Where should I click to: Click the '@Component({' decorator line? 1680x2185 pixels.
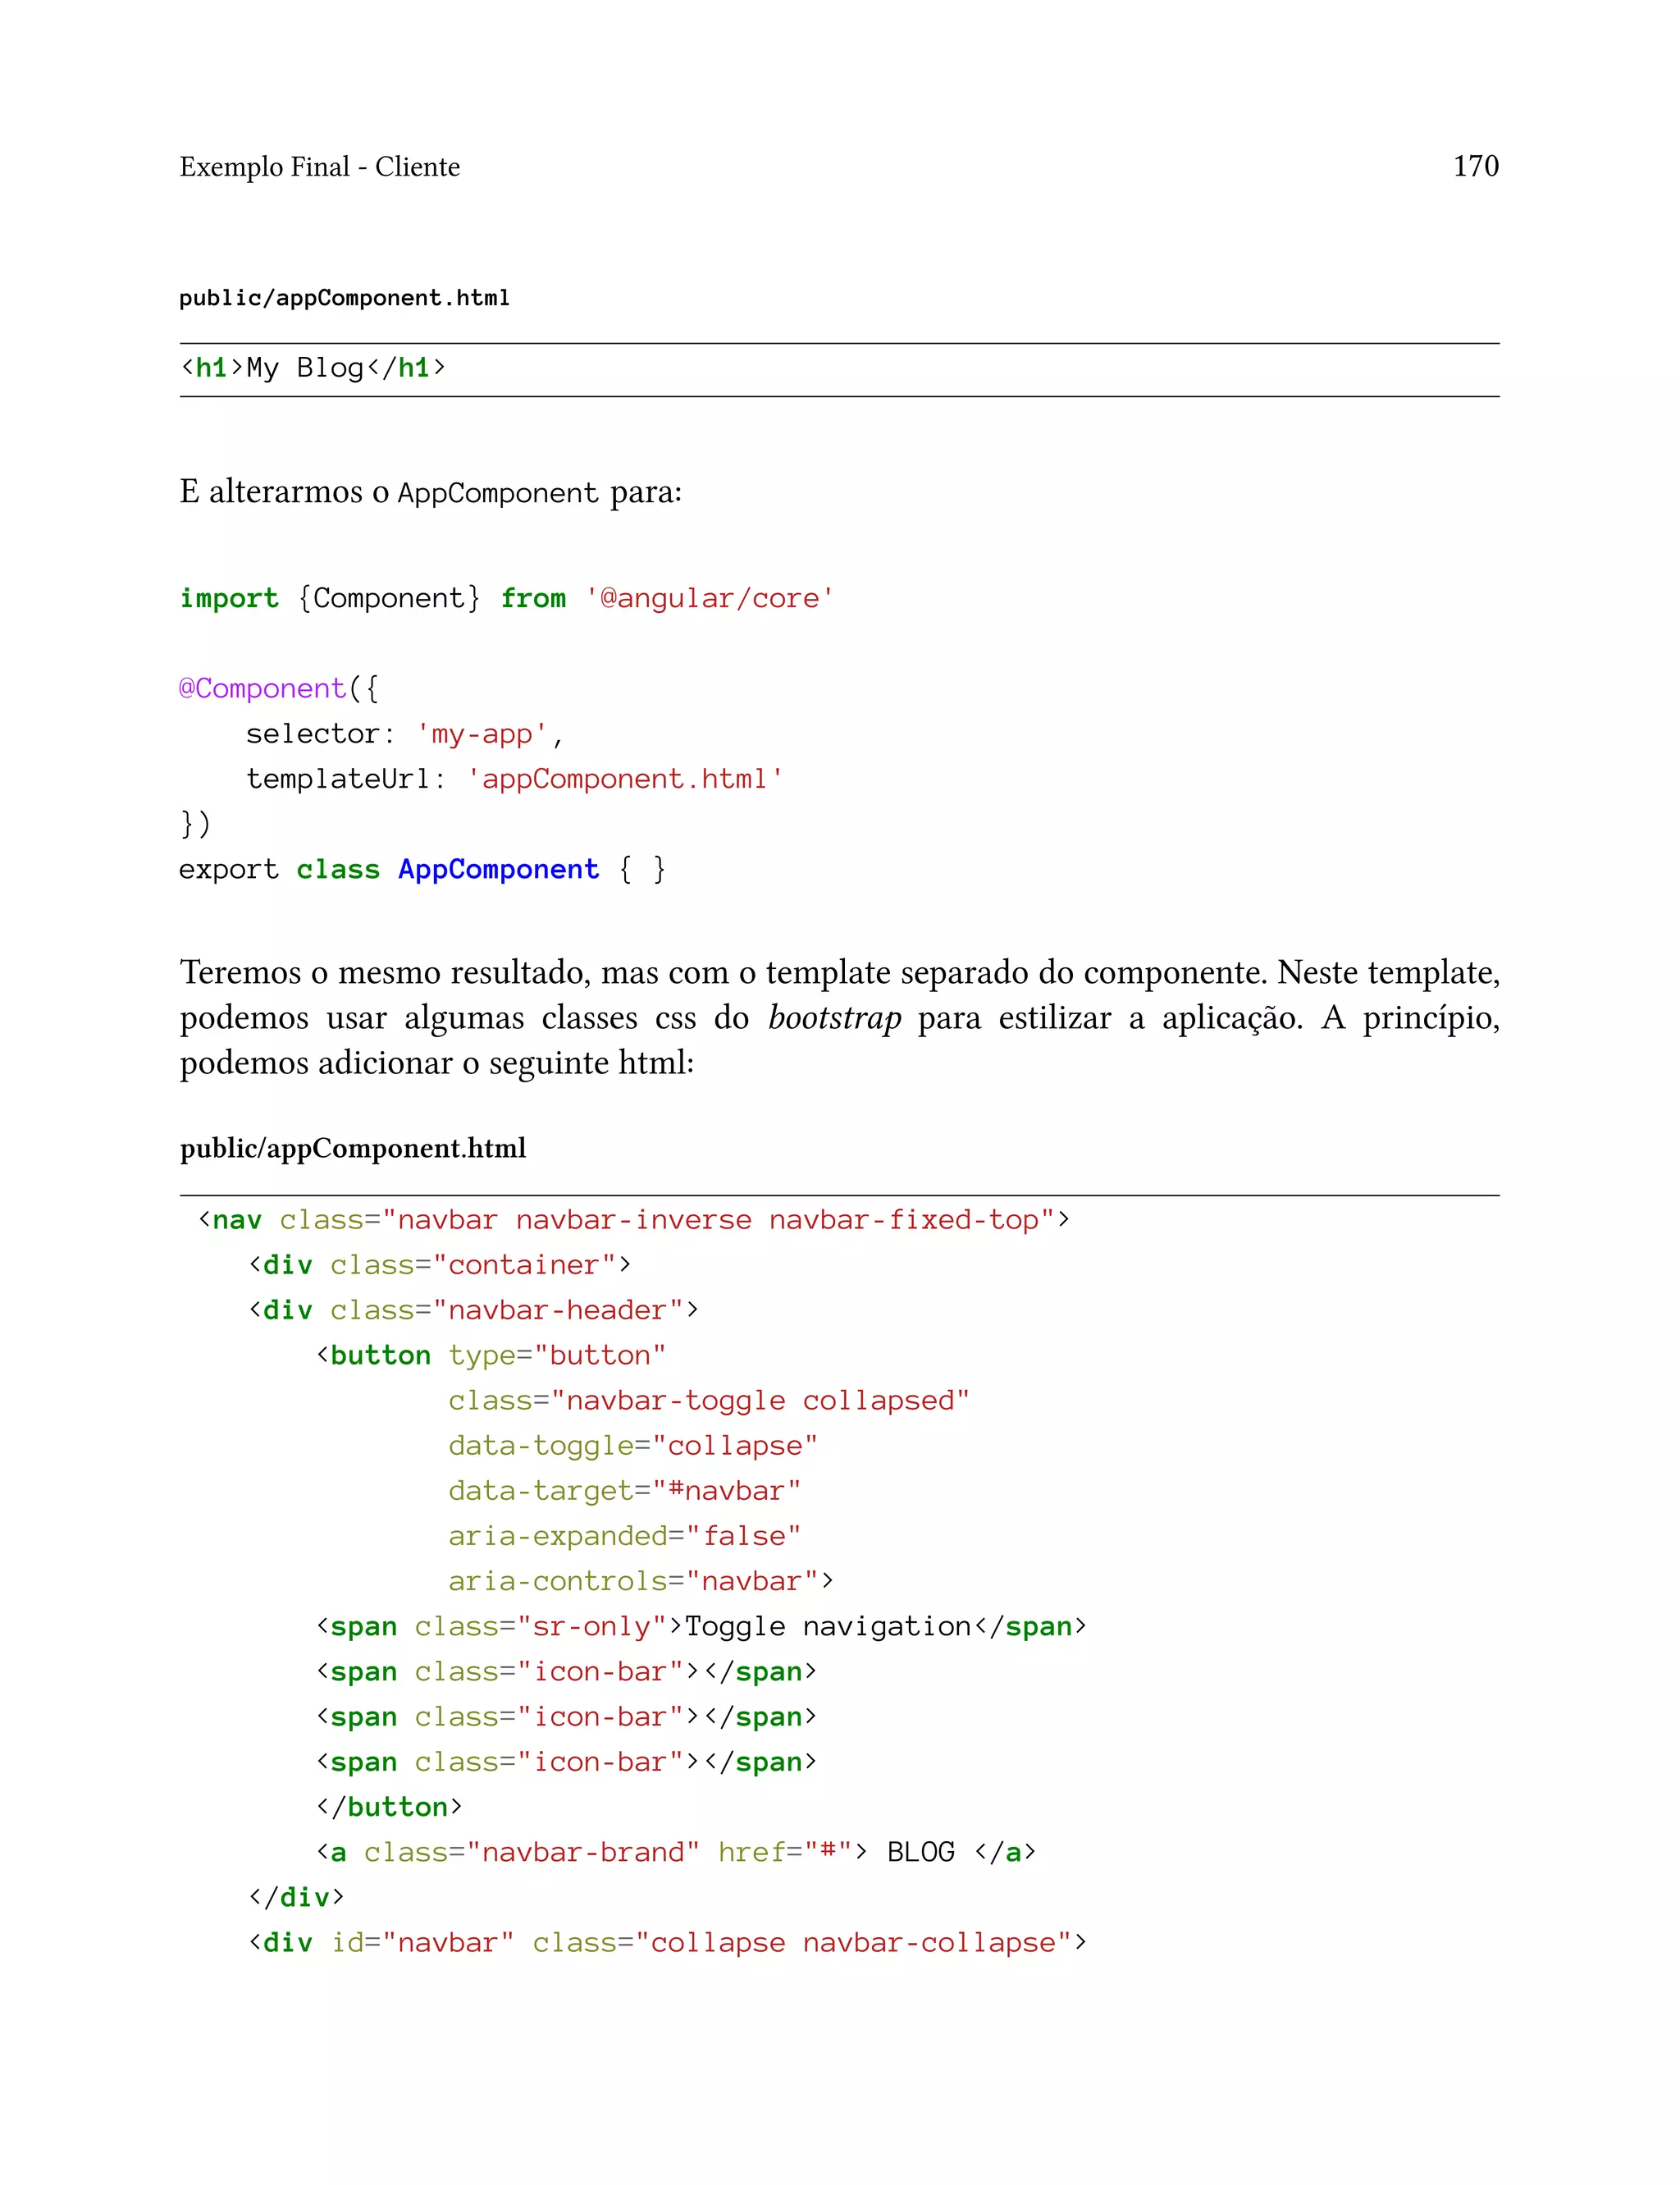pyautogui.click(x=279, y=688)
